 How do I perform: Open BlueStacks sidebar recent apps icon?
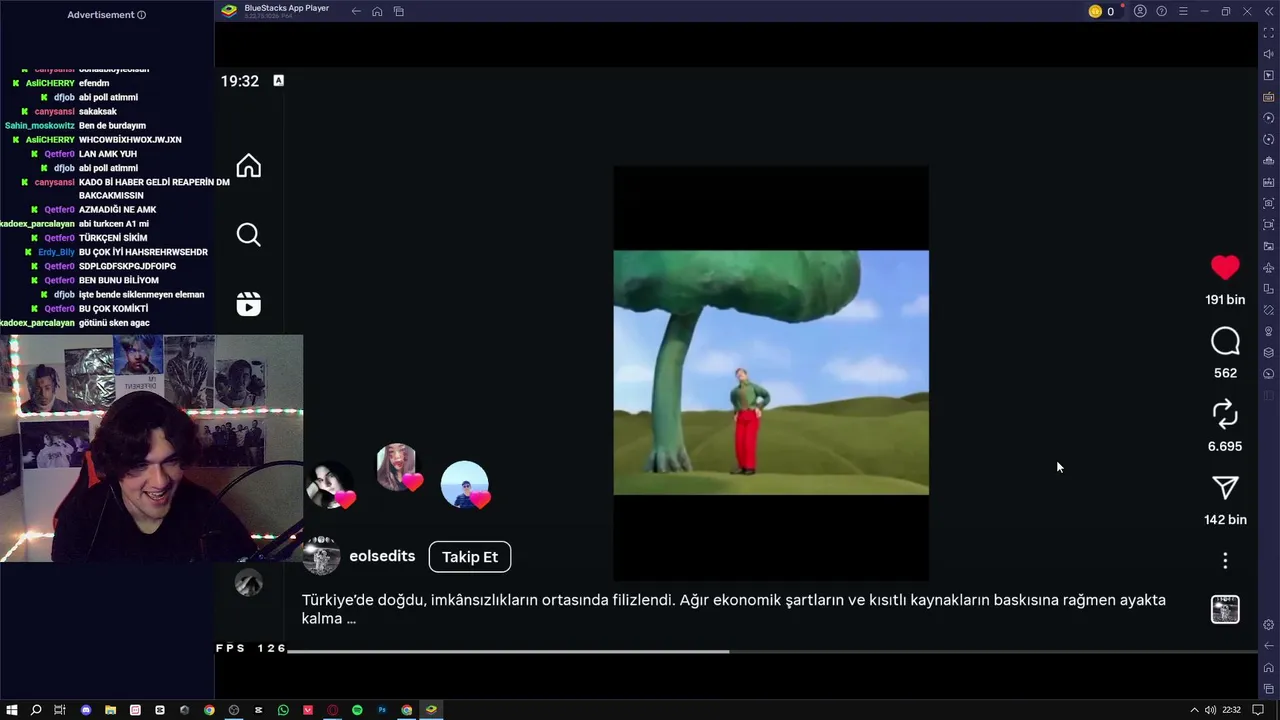pyautogui.click(x=1269, y=688)
